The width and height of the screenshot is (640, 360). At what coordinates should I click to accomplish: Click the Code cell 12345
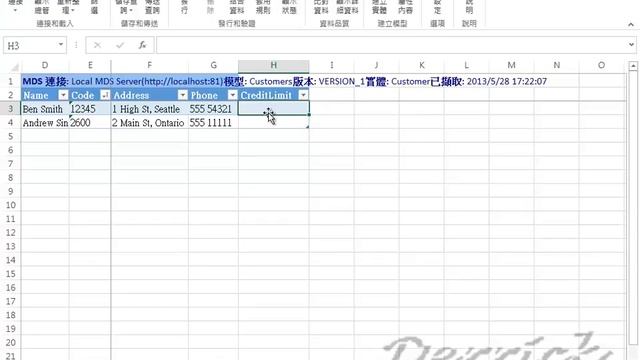(90, 109)
